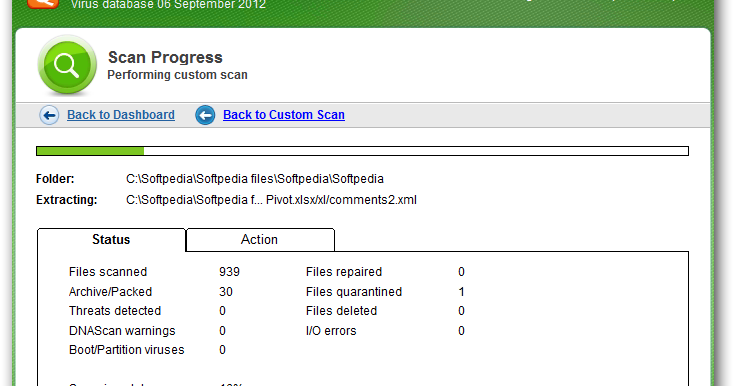Click the Files repaired value 0
Image resolution: width=734 pixels, height=386 pixels.
(462, 272)
